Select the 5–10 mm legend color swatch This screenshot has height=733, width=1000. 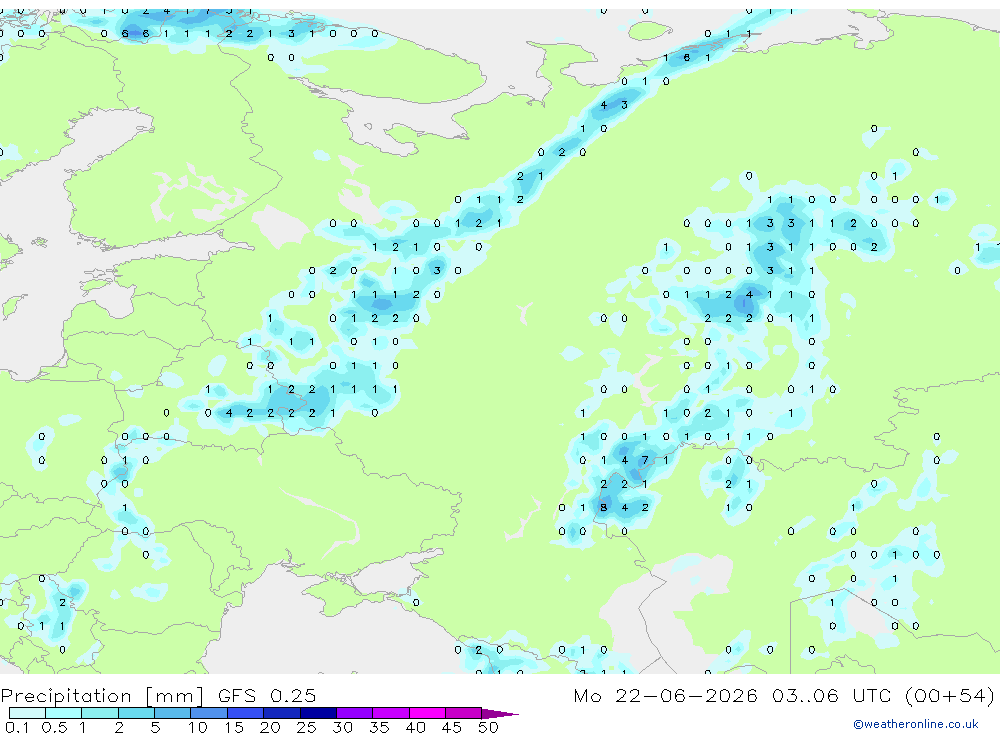[172, 713]
